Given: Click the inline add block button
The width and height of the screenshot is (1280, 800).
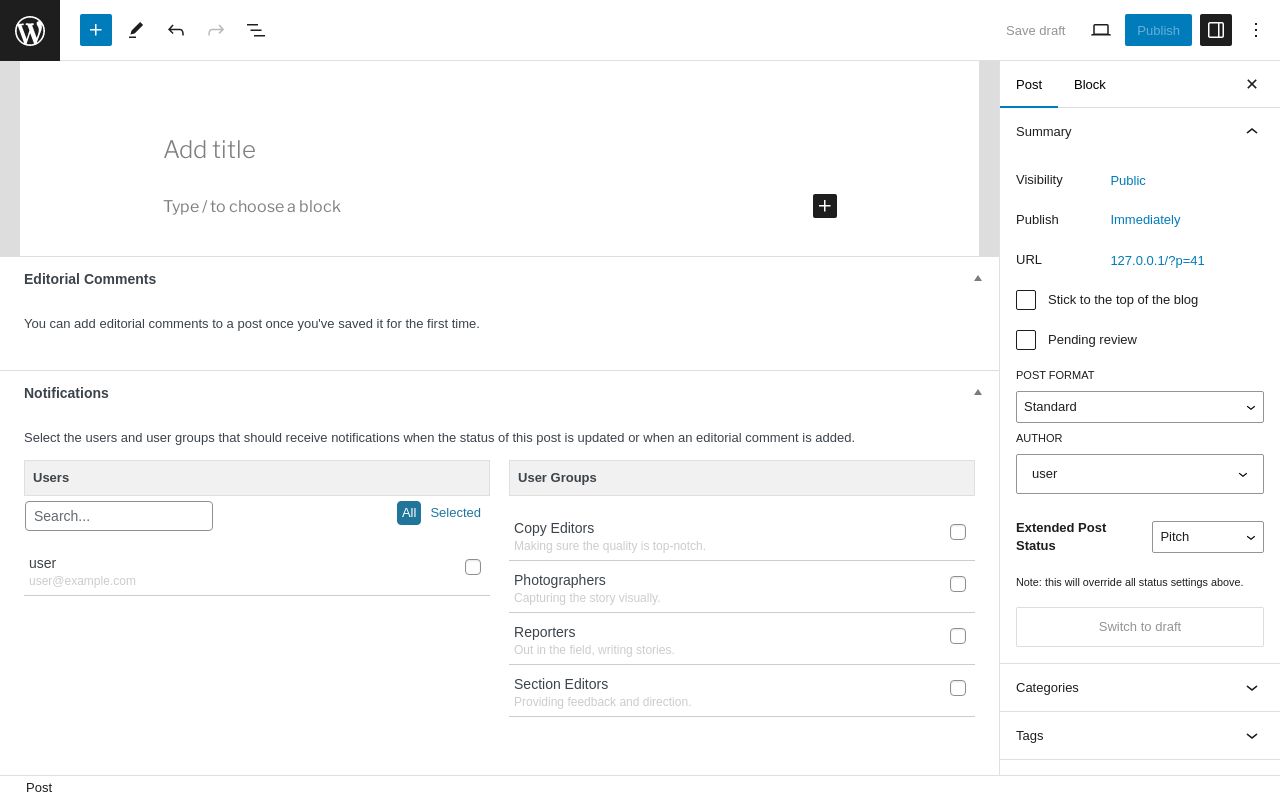Looking at the screenshot, I should point(825,206).
